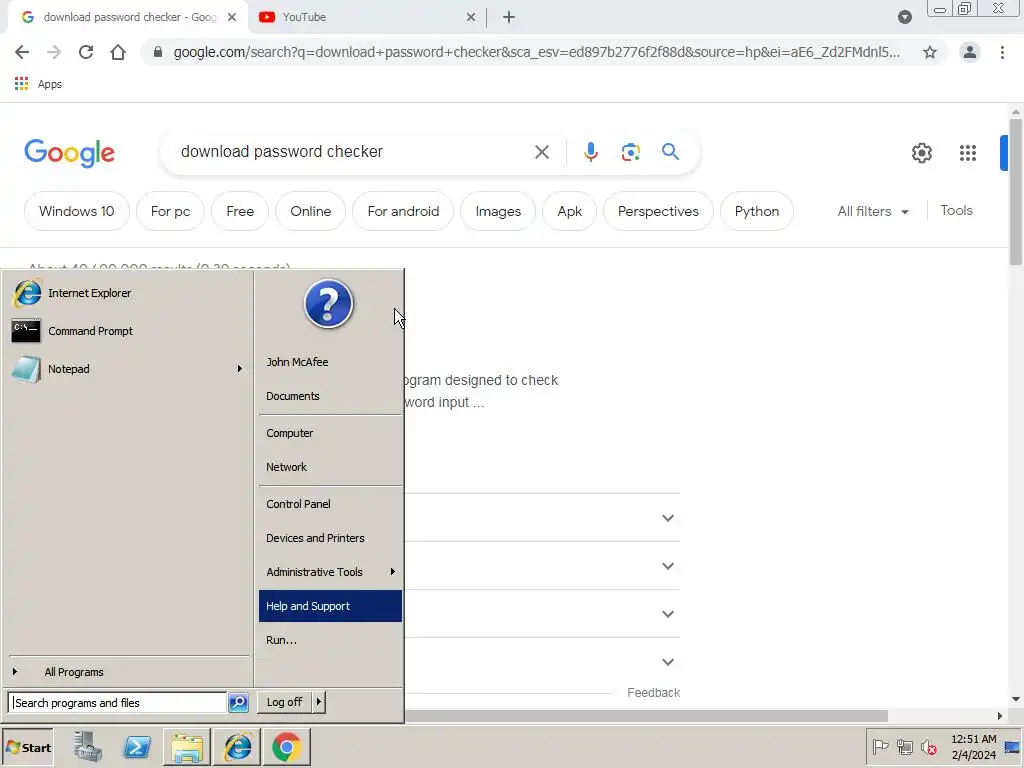Apply the Free filter chip

(x=240, y=212)
